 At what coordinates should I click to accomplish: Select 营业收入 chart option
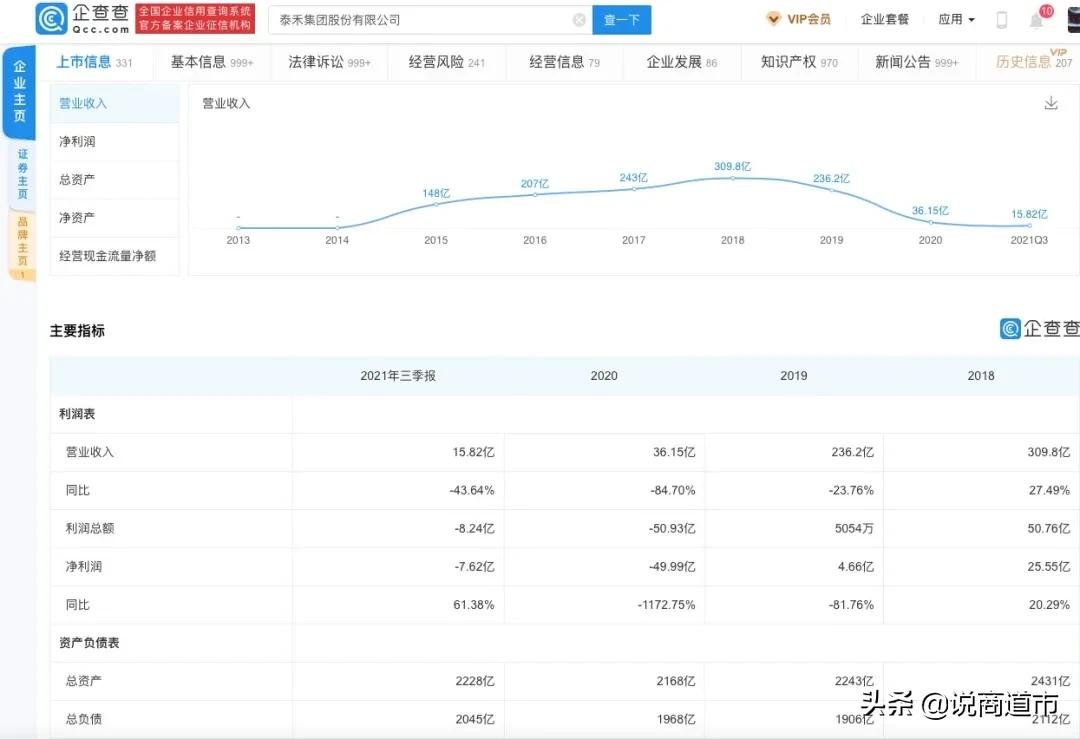pyautogui.click(x=114, y=103)
